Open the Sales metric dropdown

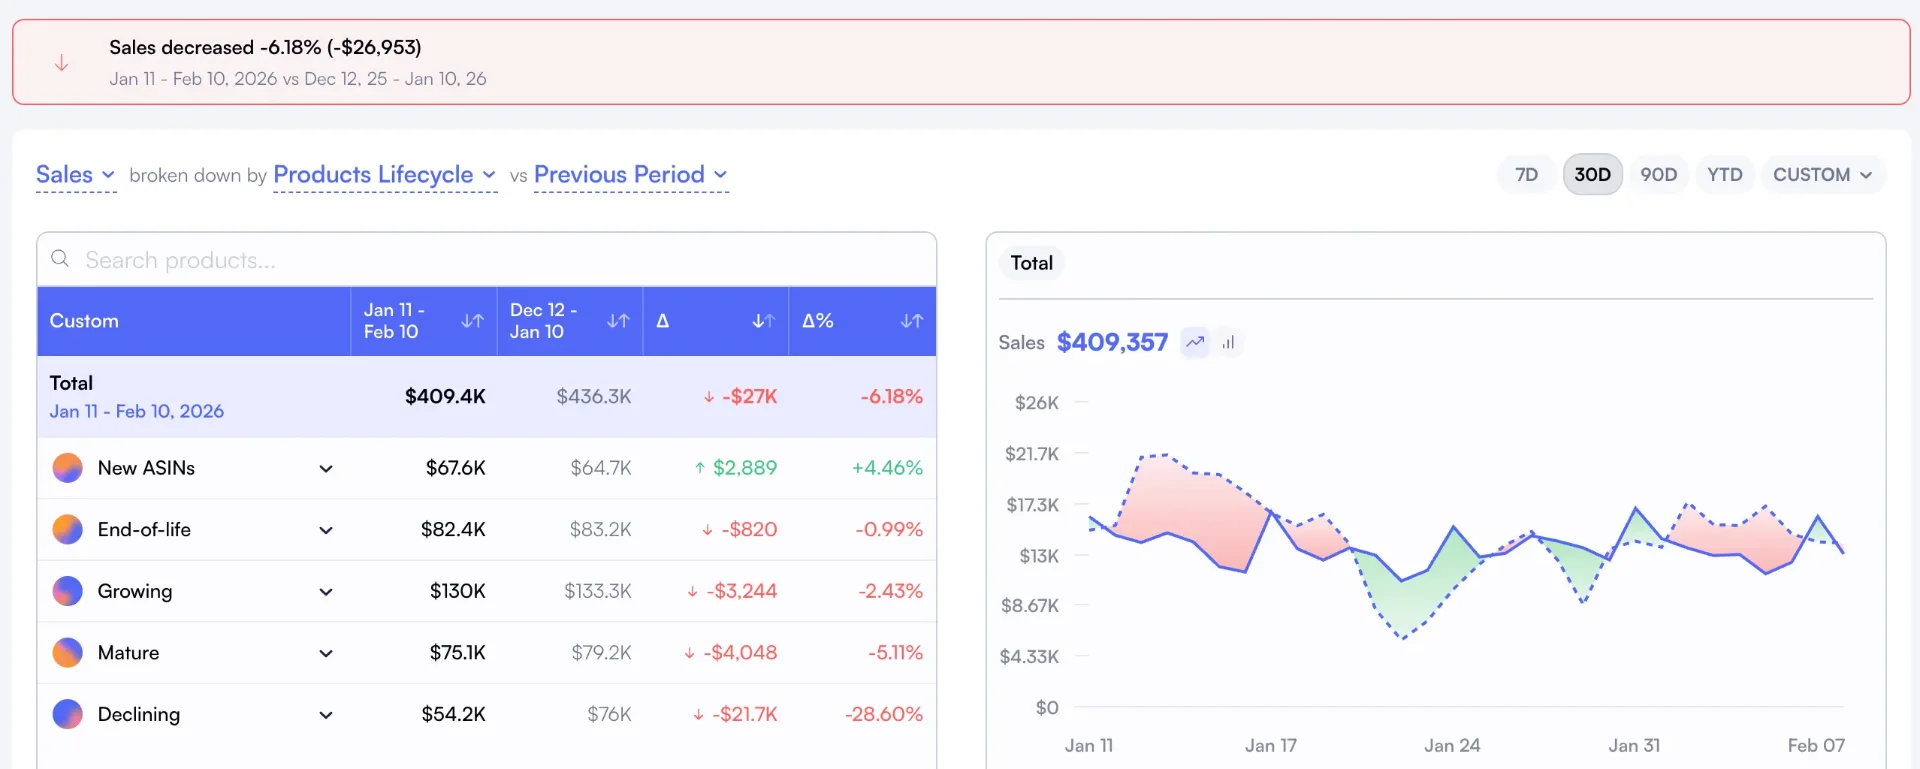coord(76,175)
